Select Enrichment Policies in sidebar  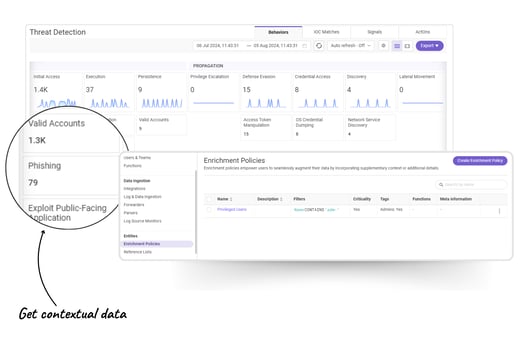tap(157, 244)
